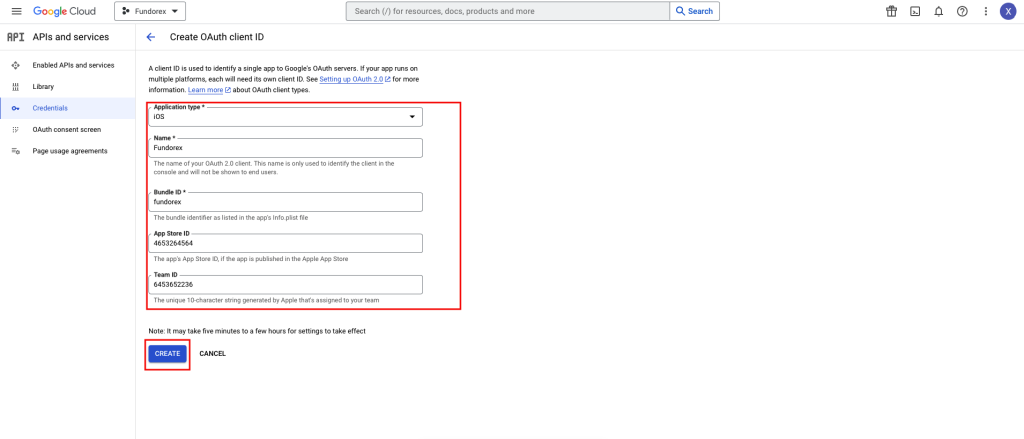Click the App Store ID input field
The image size is (1024, 439).
tap(285, 243)
